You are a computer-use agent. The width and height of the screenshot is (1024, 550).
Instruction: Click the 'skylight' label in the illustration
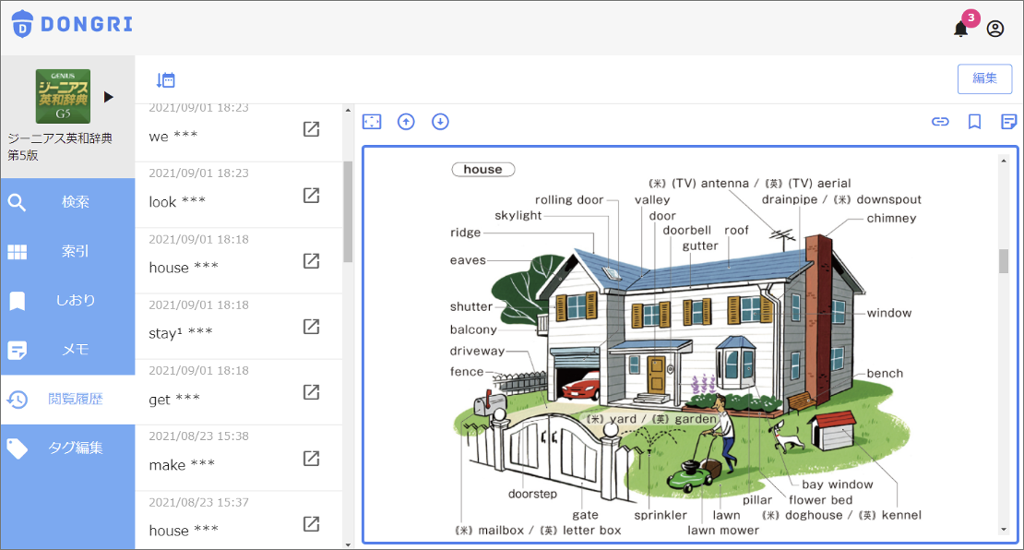click(518, 216)
